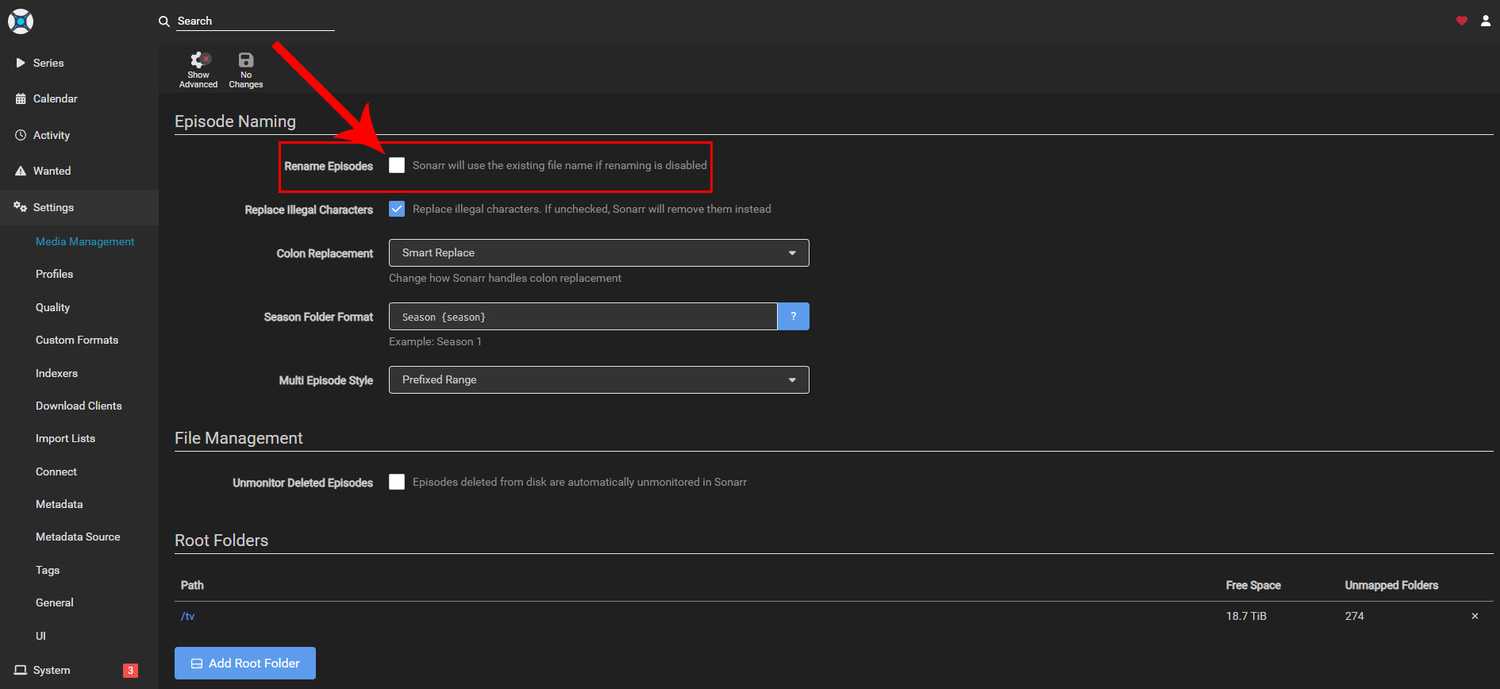Click the Add Root Folder button
Screen dimensions: 1500x689
tap(245, 663)
